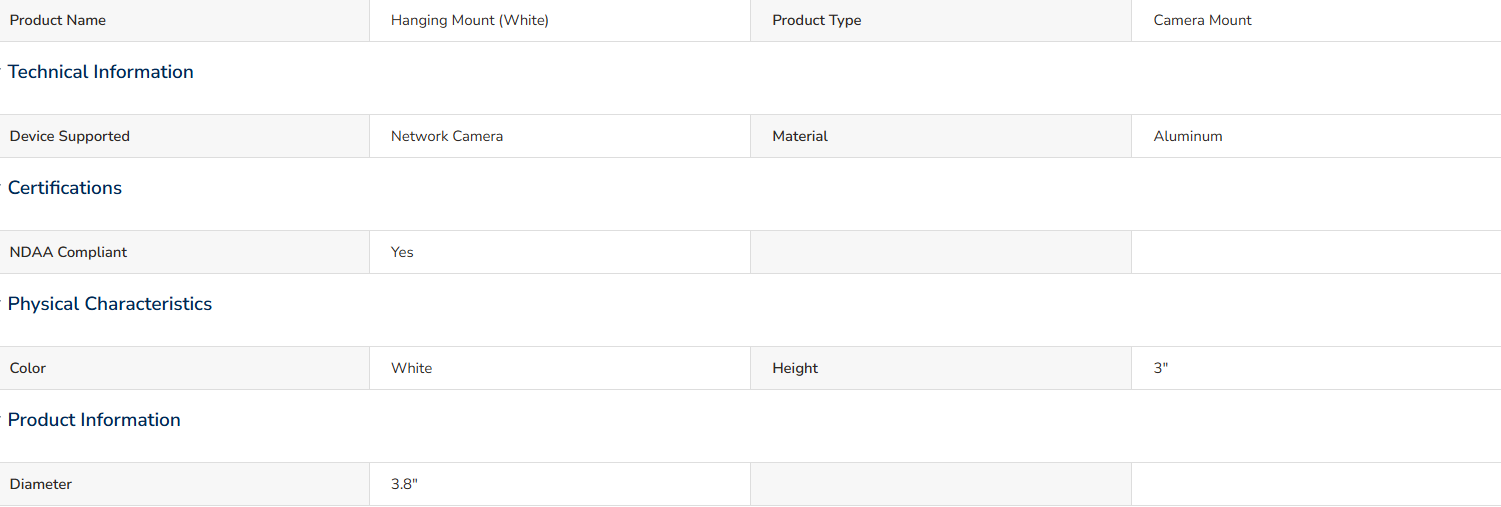1501x507 pixels.
Task: Click the Color label cell
Action: pos(184,368)
